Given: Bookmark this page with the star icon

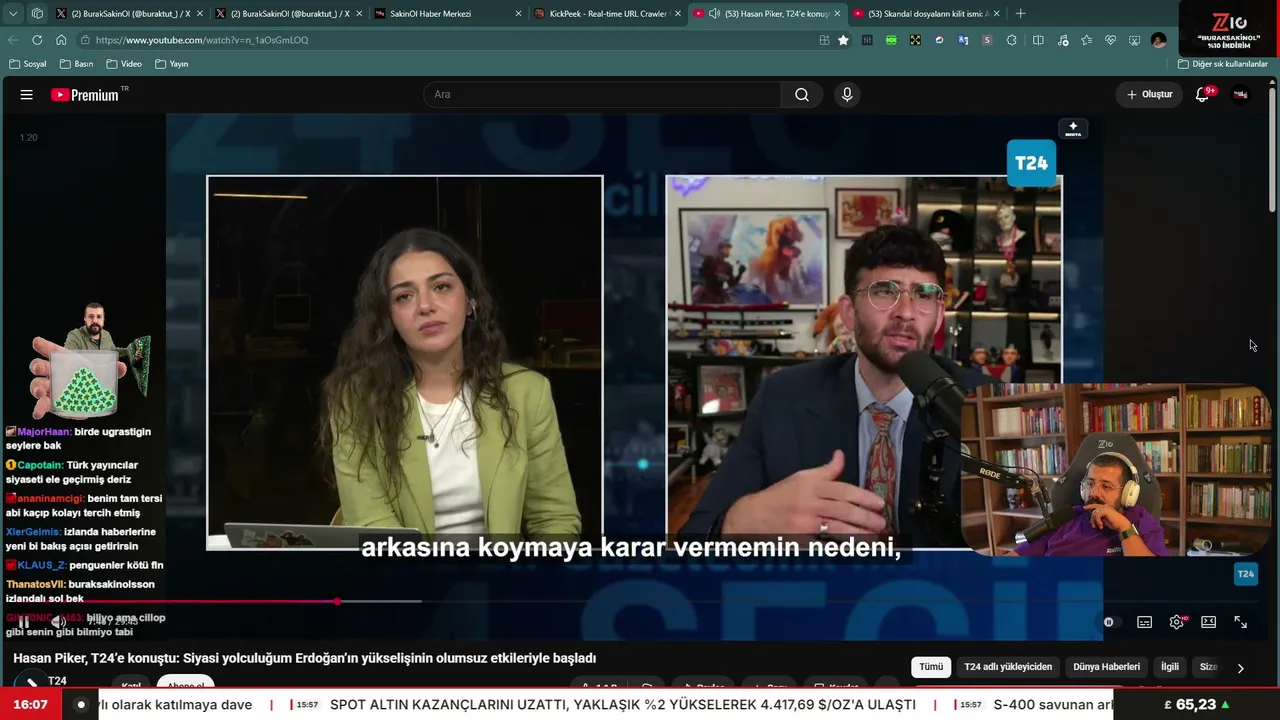Looking at the screenshot, I should pos(844,40).
